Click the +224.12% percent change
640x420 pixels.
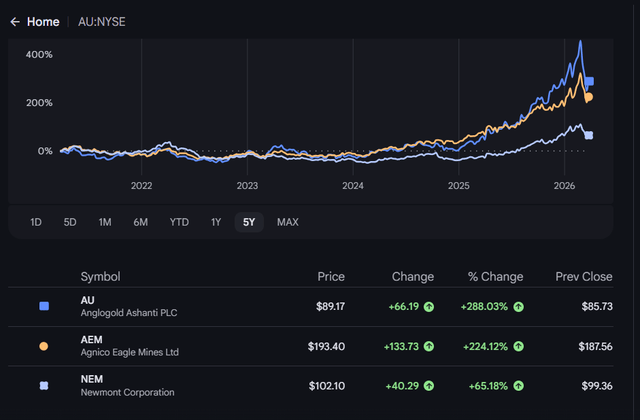point(485,347)
